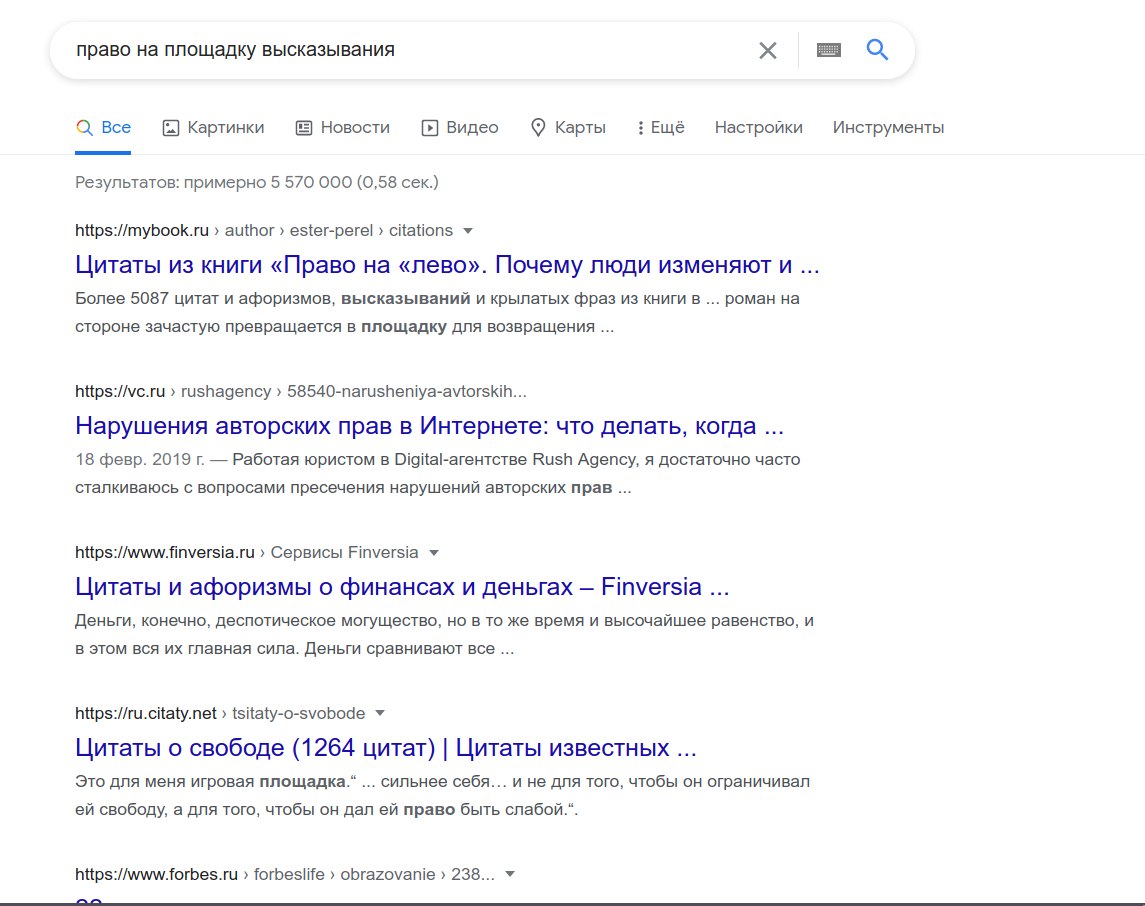Clear the search query with the X icon
1145x906 pixels.
pyautogui.click(x=767, y=50)
